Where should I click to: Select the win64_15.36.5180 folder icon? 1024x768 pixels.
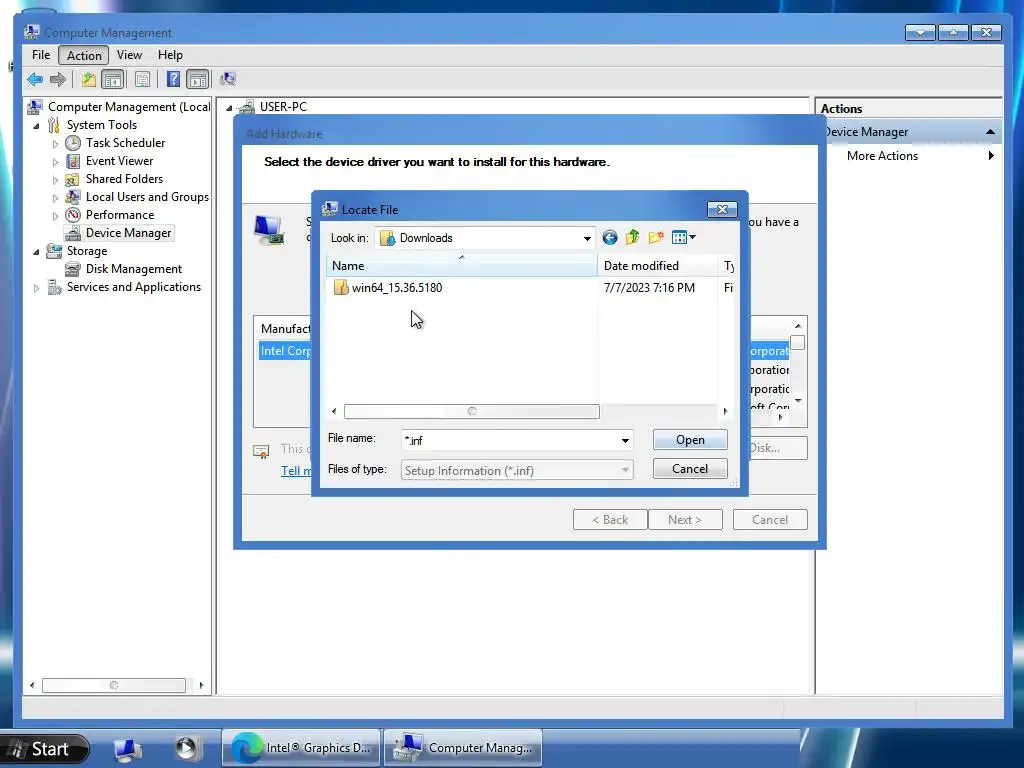tap(341, 287)
